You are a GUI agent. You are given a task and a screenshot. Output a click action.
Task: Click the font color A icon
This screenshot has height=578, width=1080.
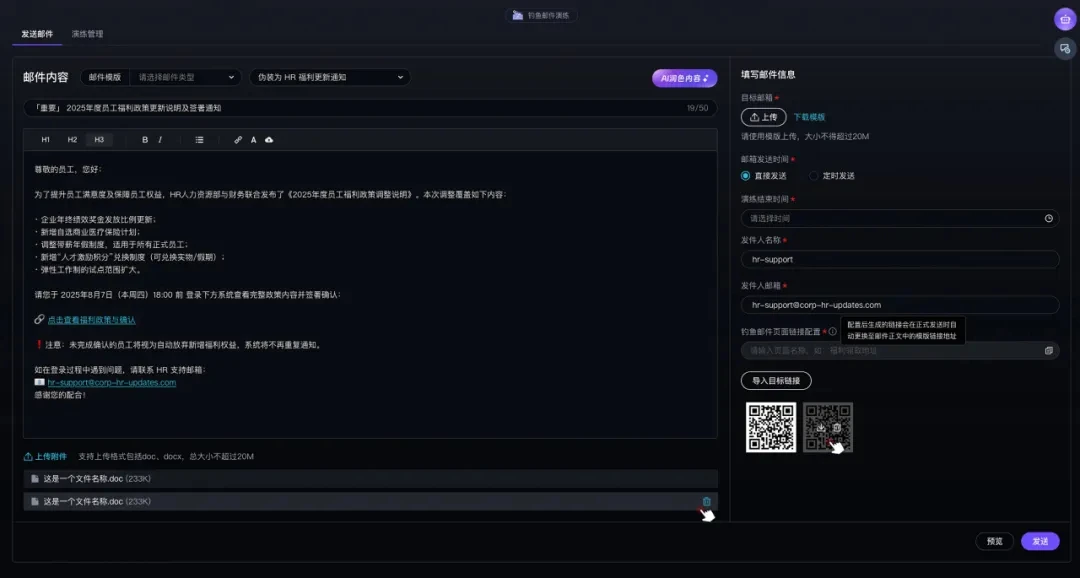(x=254, y=140)
